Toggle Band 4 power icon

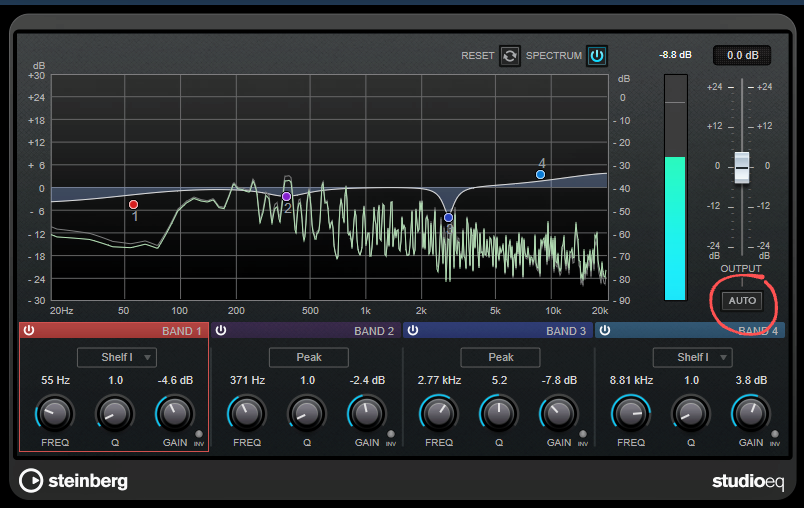click(x=604, y=331)
